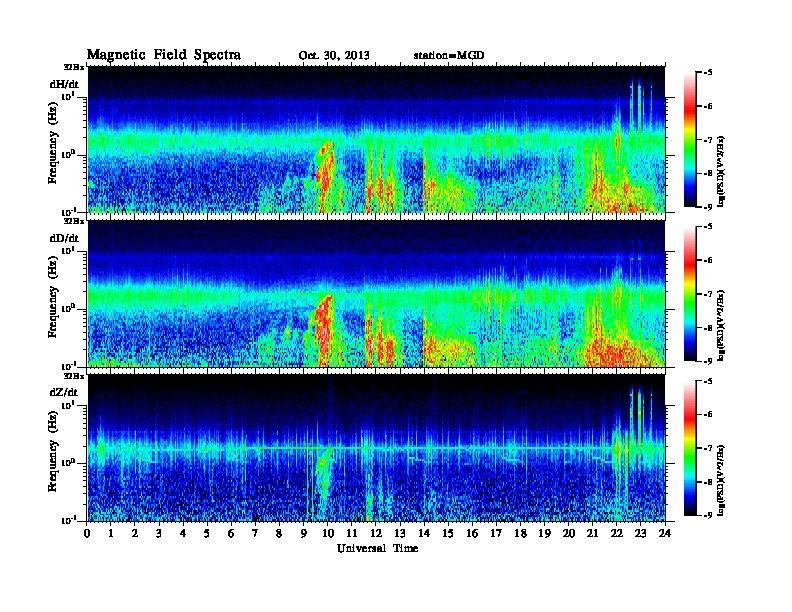Click hour tick label '6' on time axis

232,533
